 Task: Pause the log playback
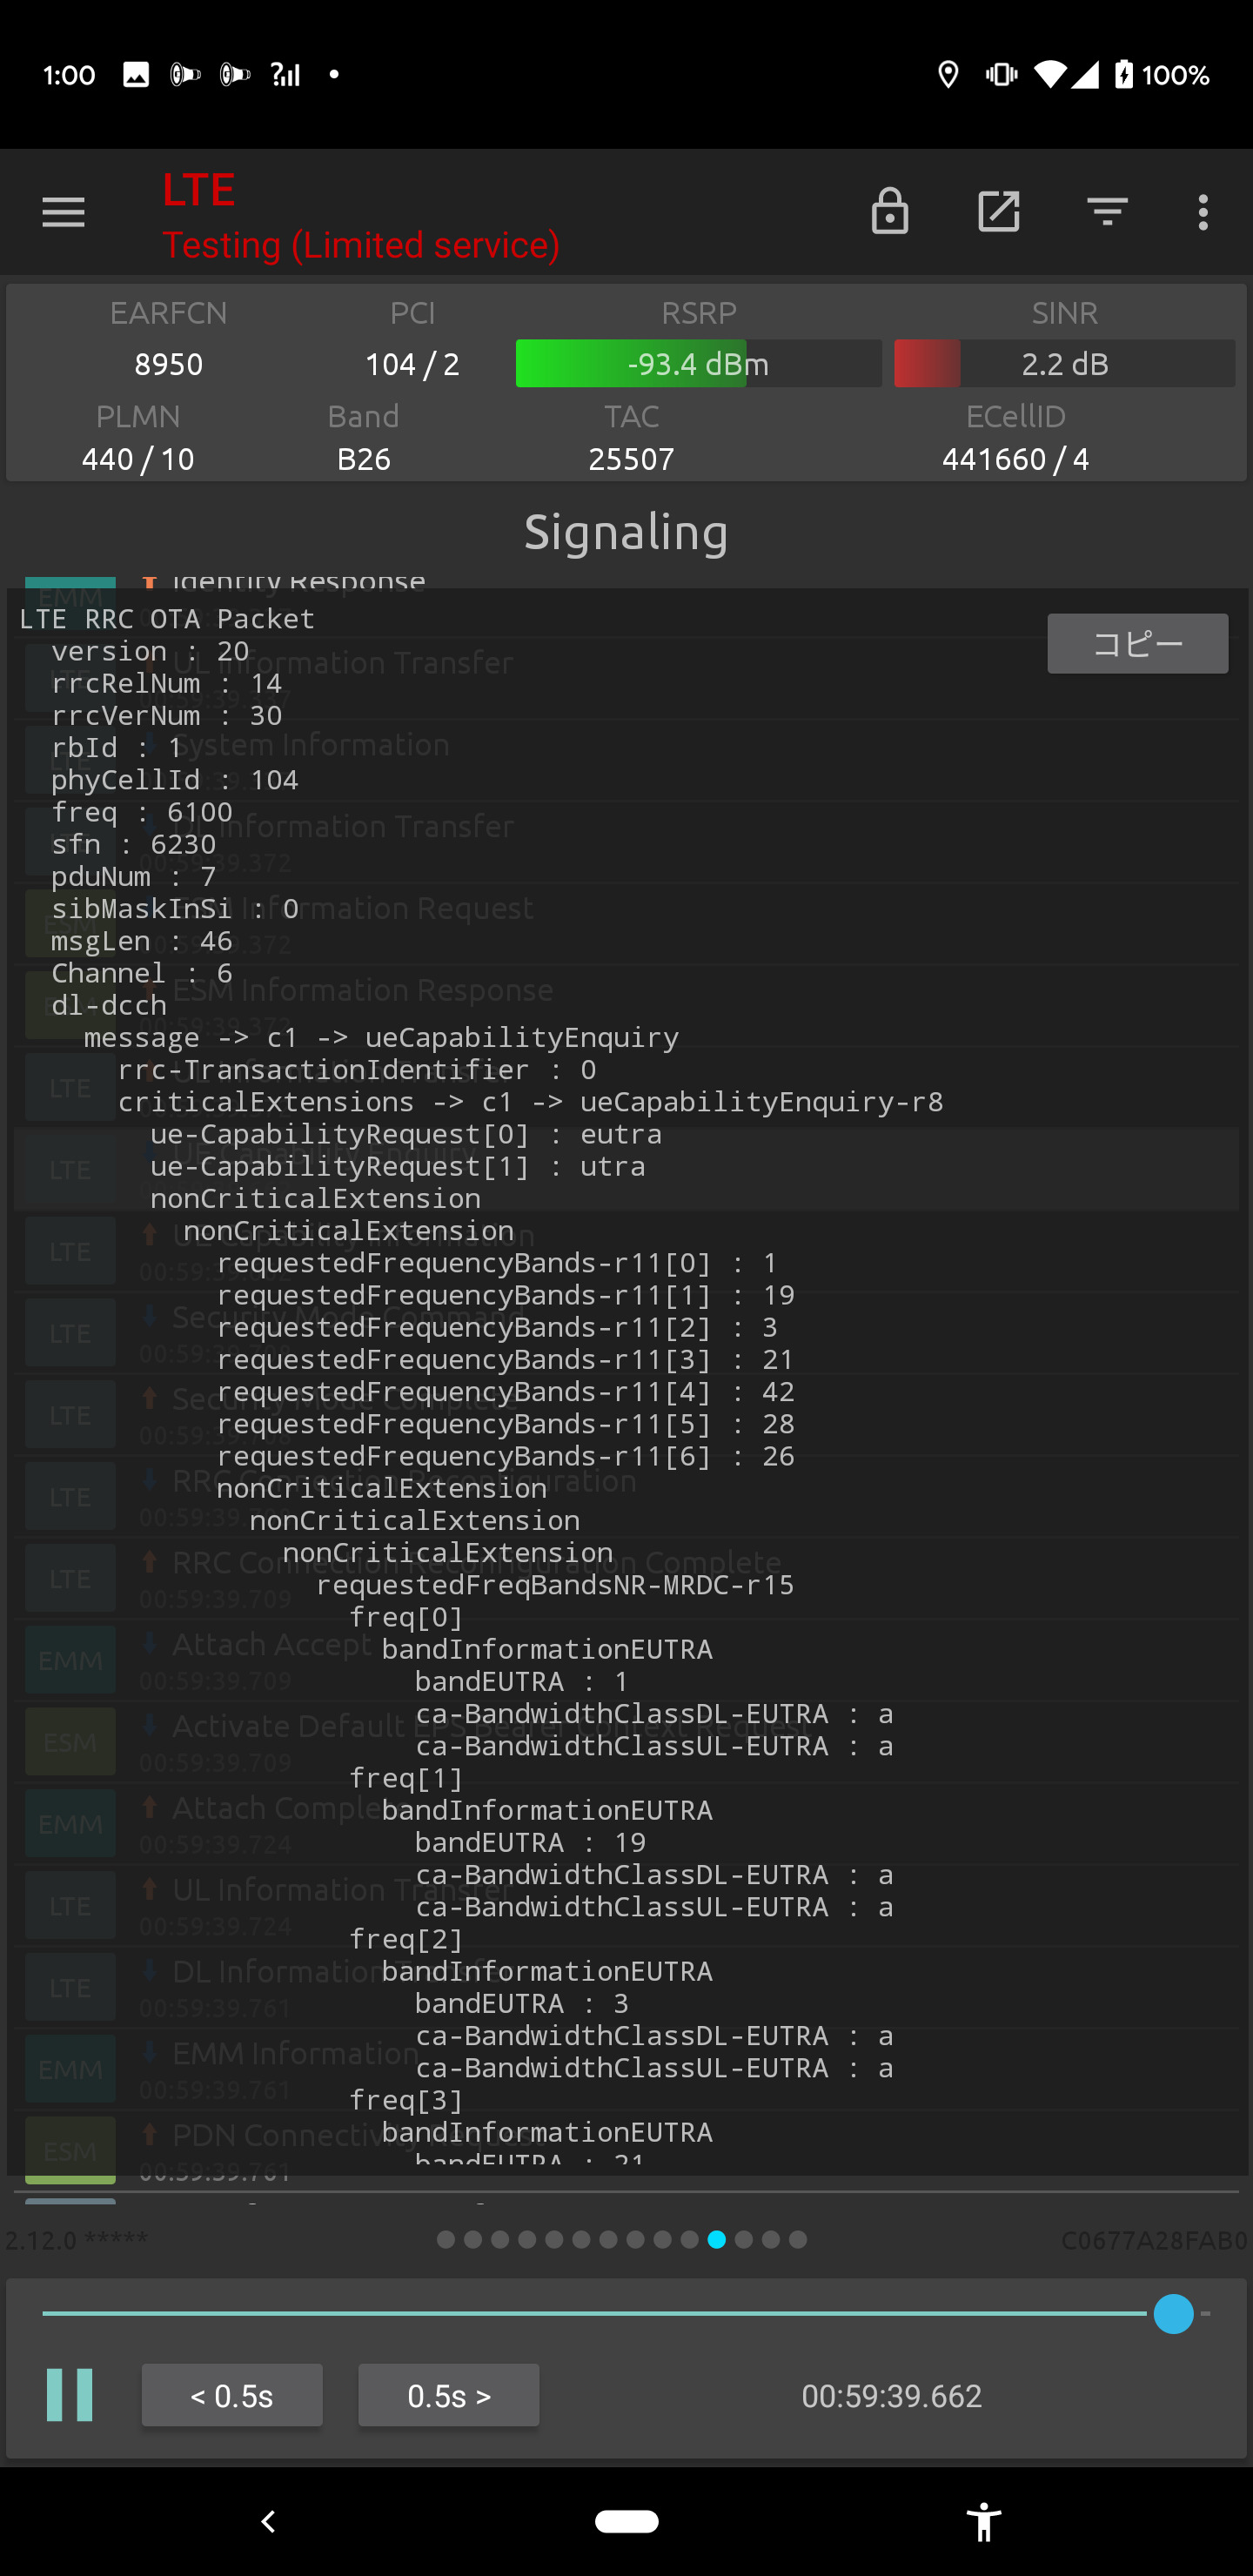click(x=70, y=2395)
